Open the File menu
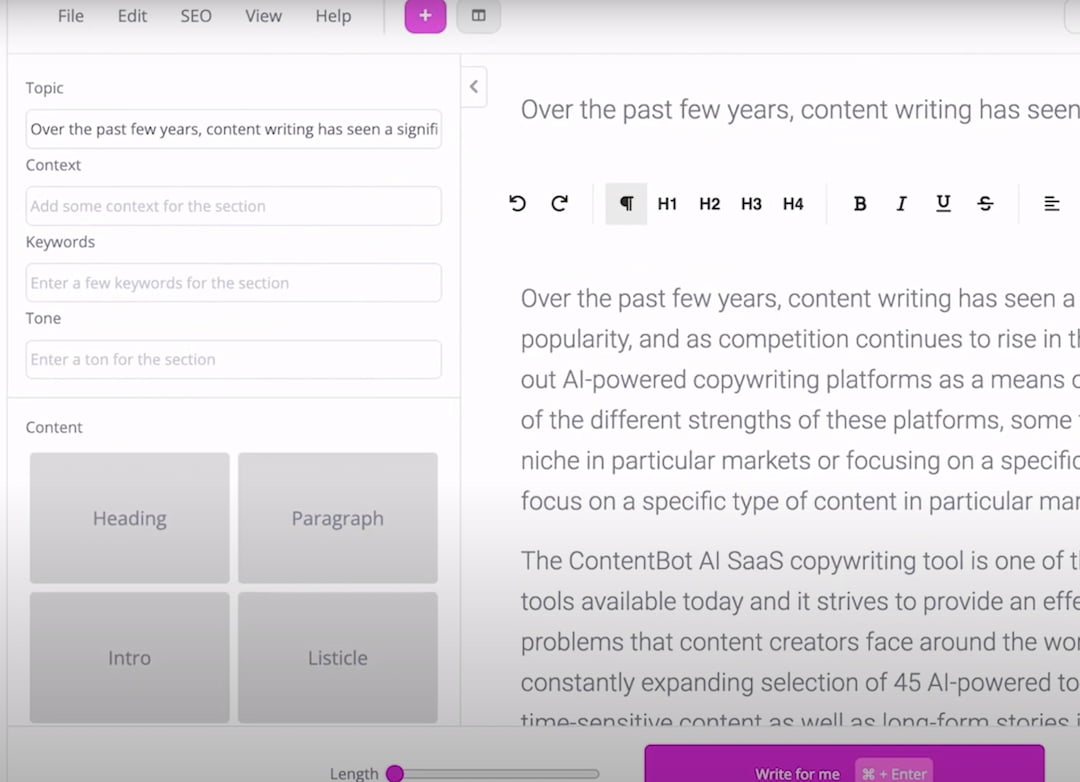Screen dimensions: 1080x782 [x=71, y=16]
